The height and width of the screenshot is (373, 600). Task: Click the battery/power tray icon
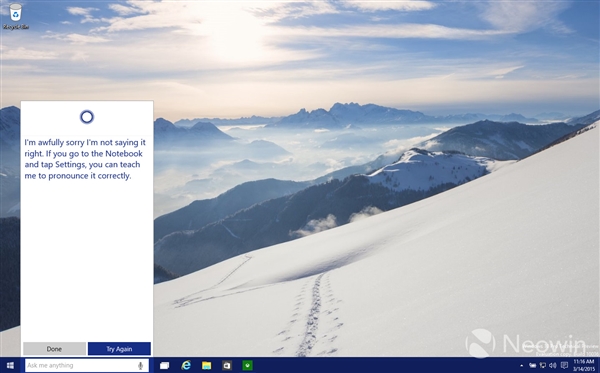532,365
